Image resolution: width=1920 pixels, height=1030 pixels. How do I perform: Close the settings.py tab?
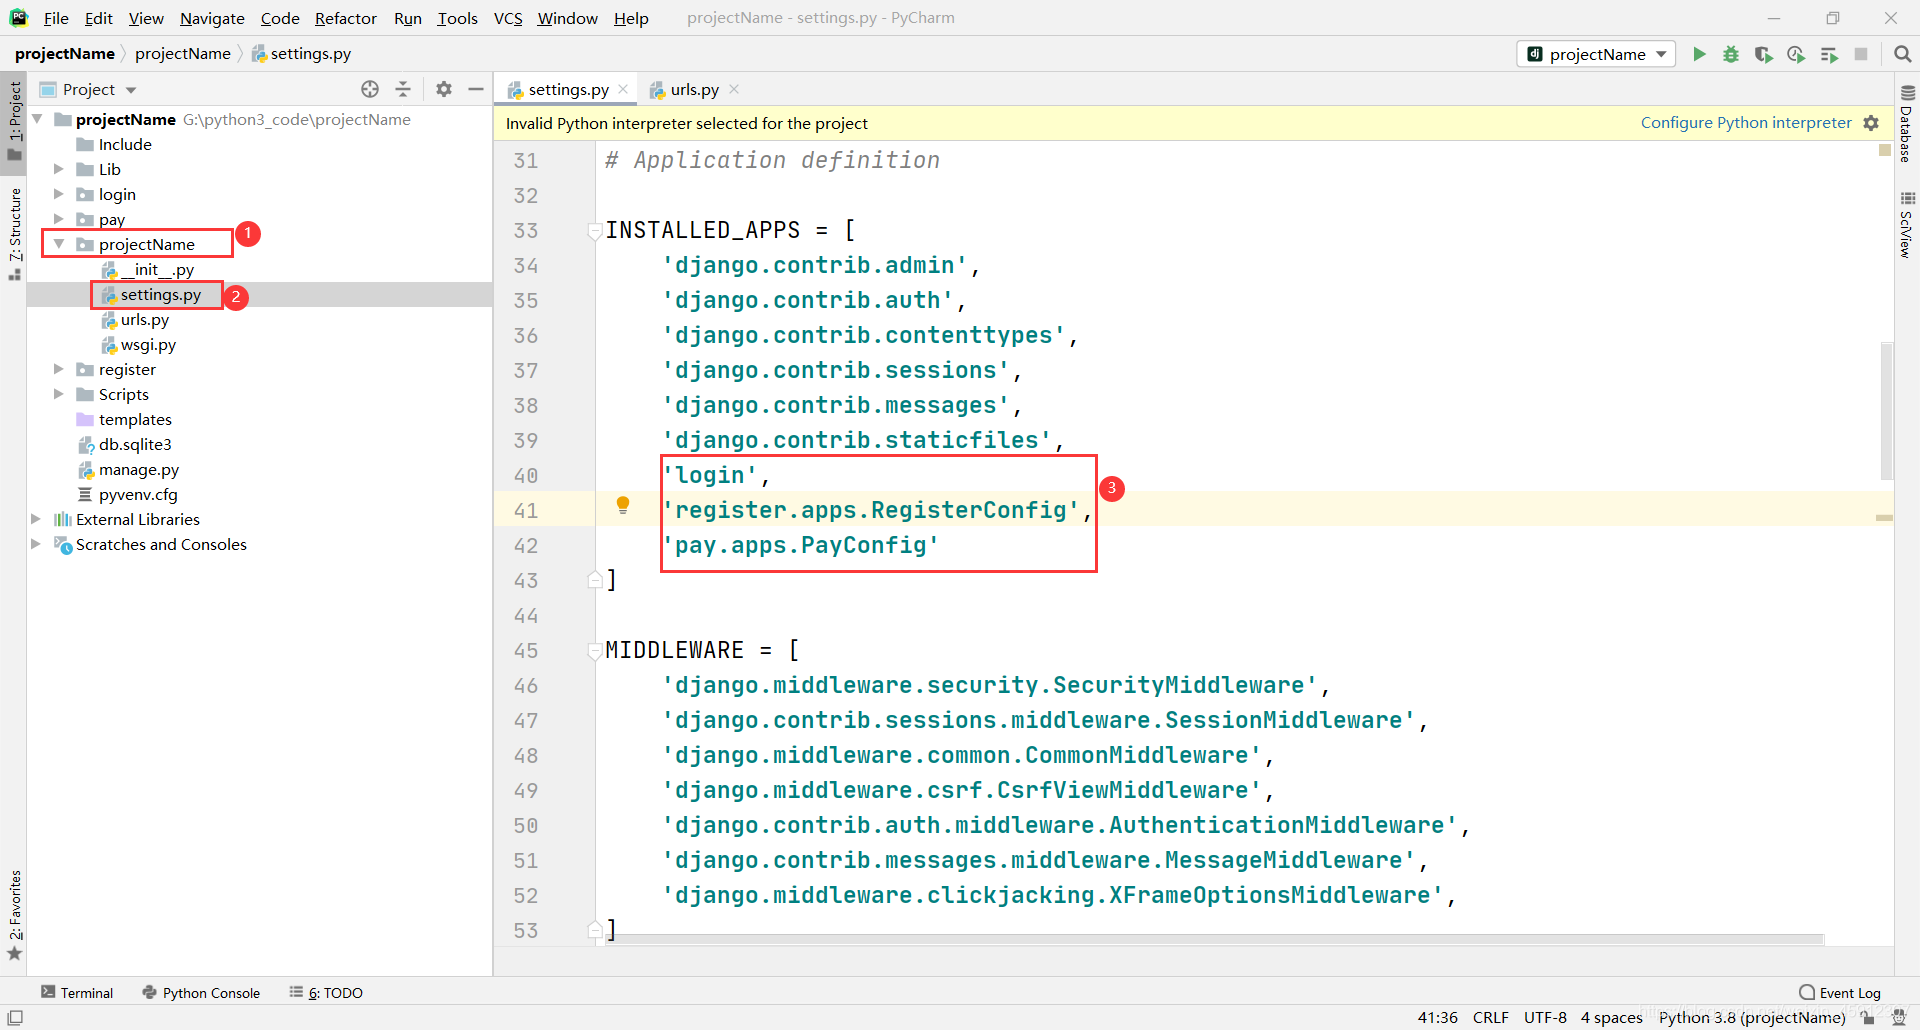pyautogui.click(x=623, y=89)
